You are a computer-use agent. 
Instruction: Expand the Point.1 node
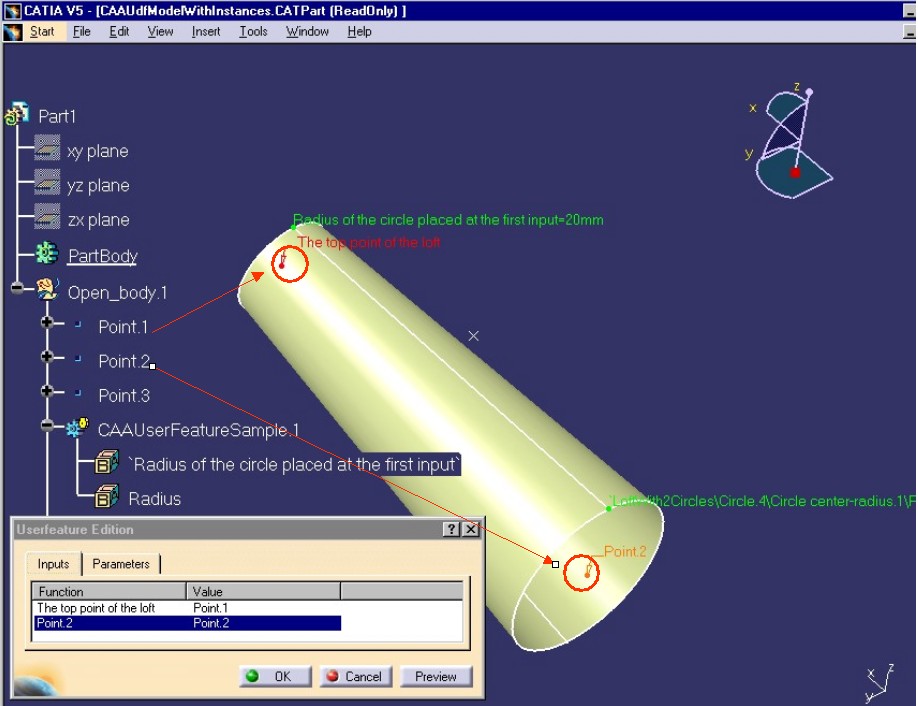coord(47,322)
